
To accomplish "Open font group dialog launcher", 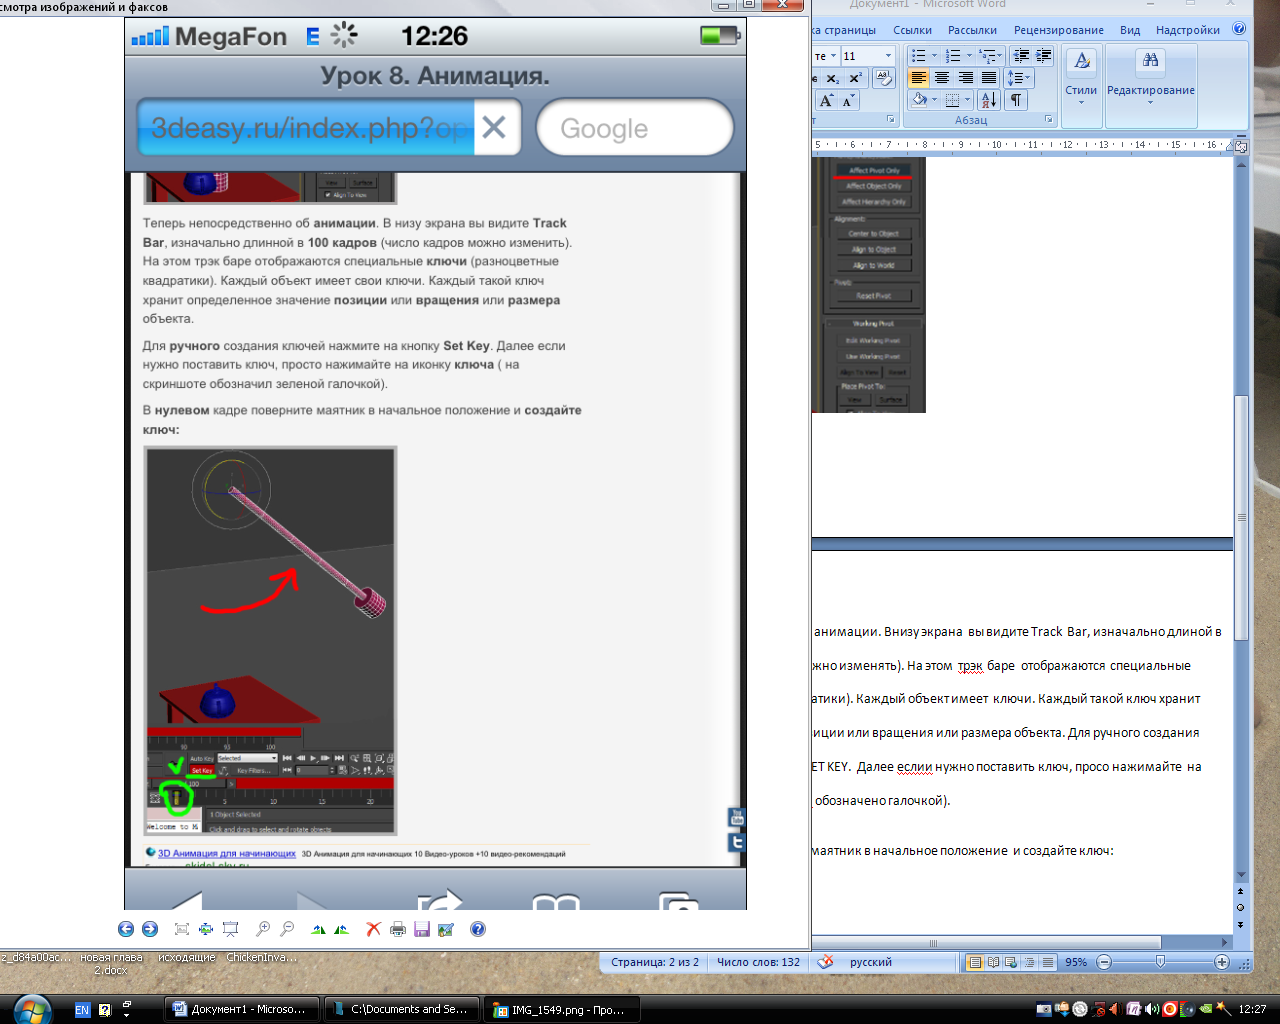I will click(890, 119).
